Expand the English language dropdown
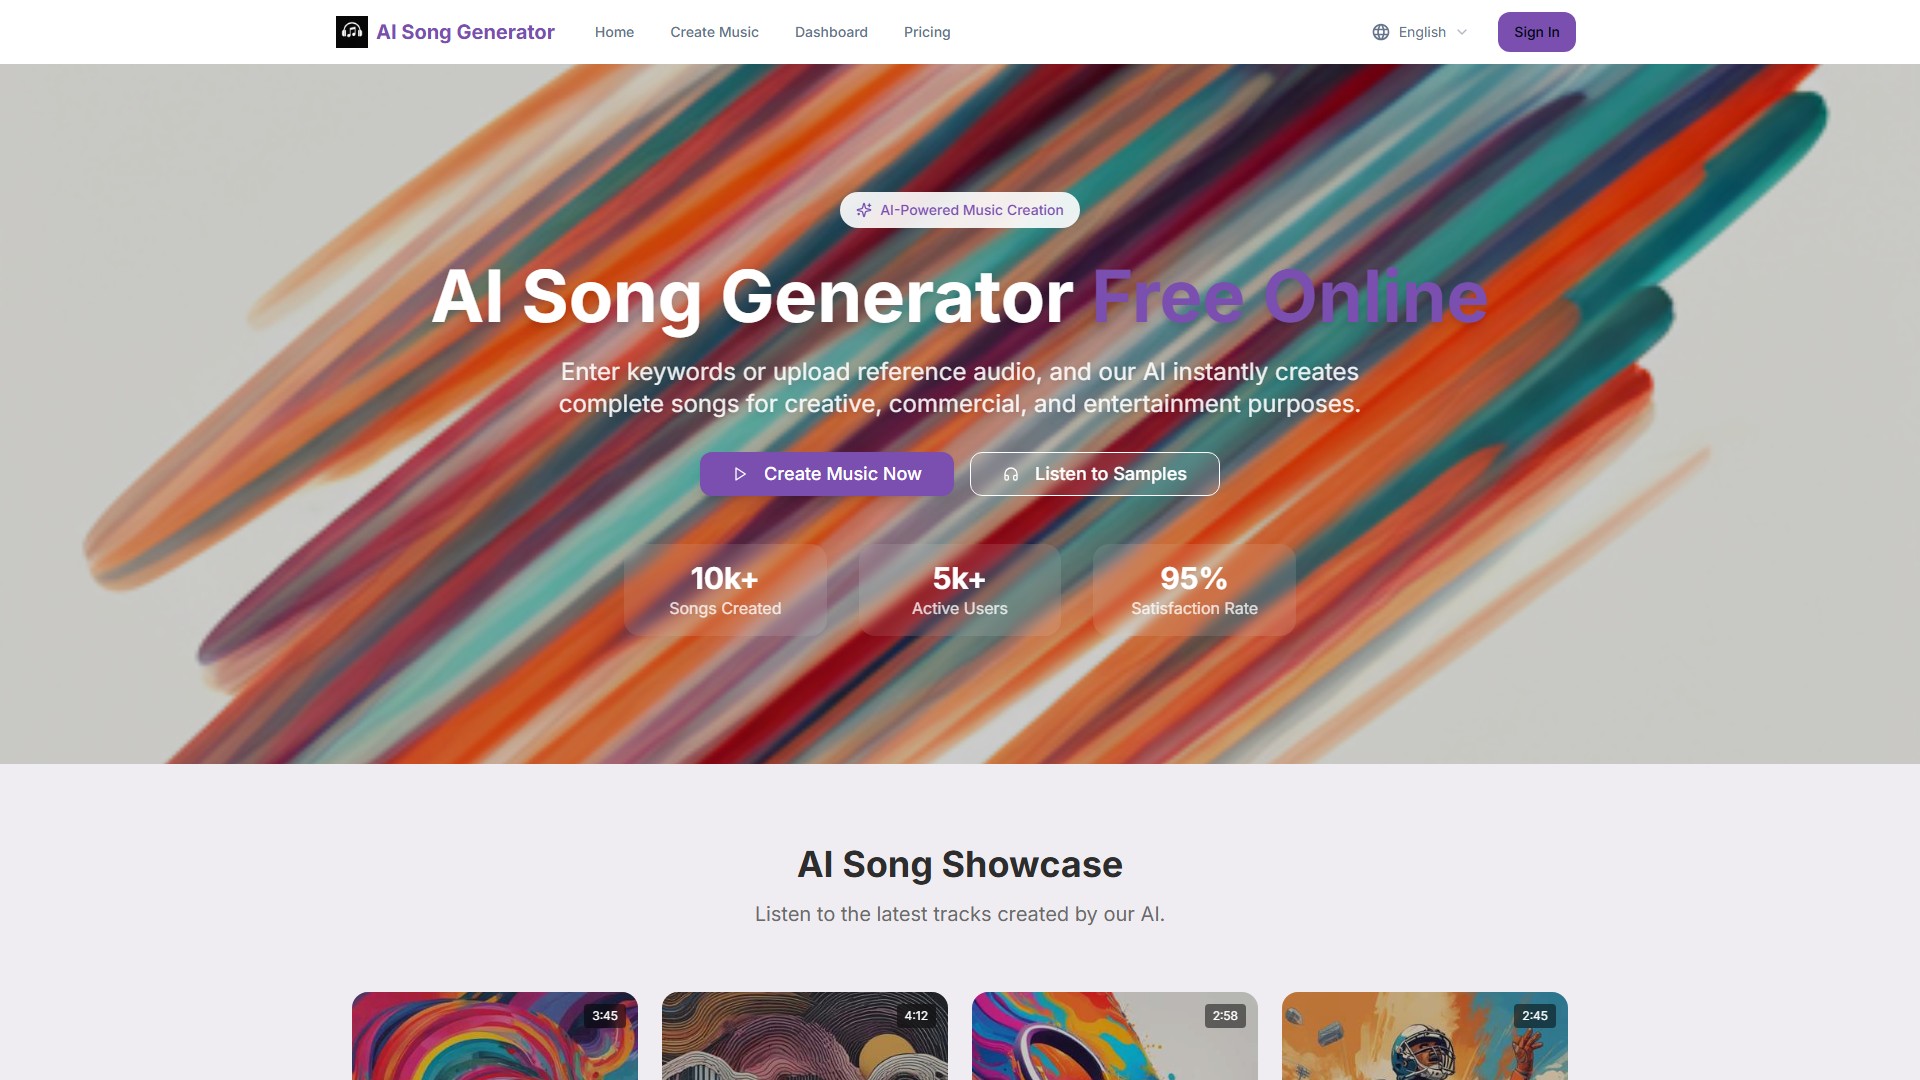Image resolution: width=1920 pixels, height=1080 pixels. coord(1420,32)
